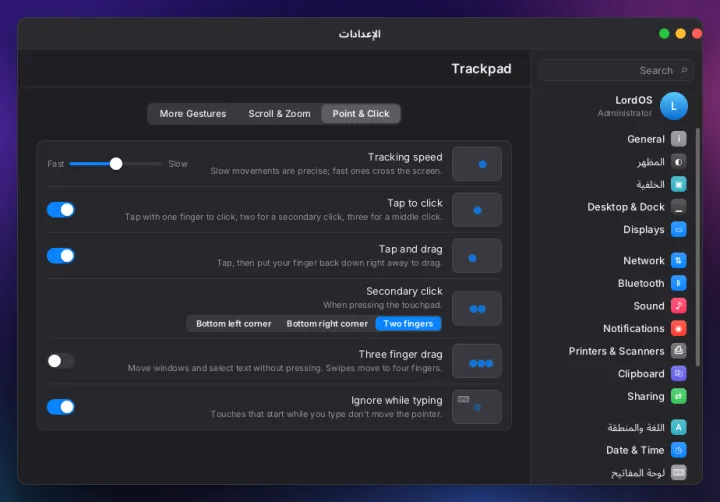Click the green window button
This screenshot has width=720, height=502.
click(664, 34)
